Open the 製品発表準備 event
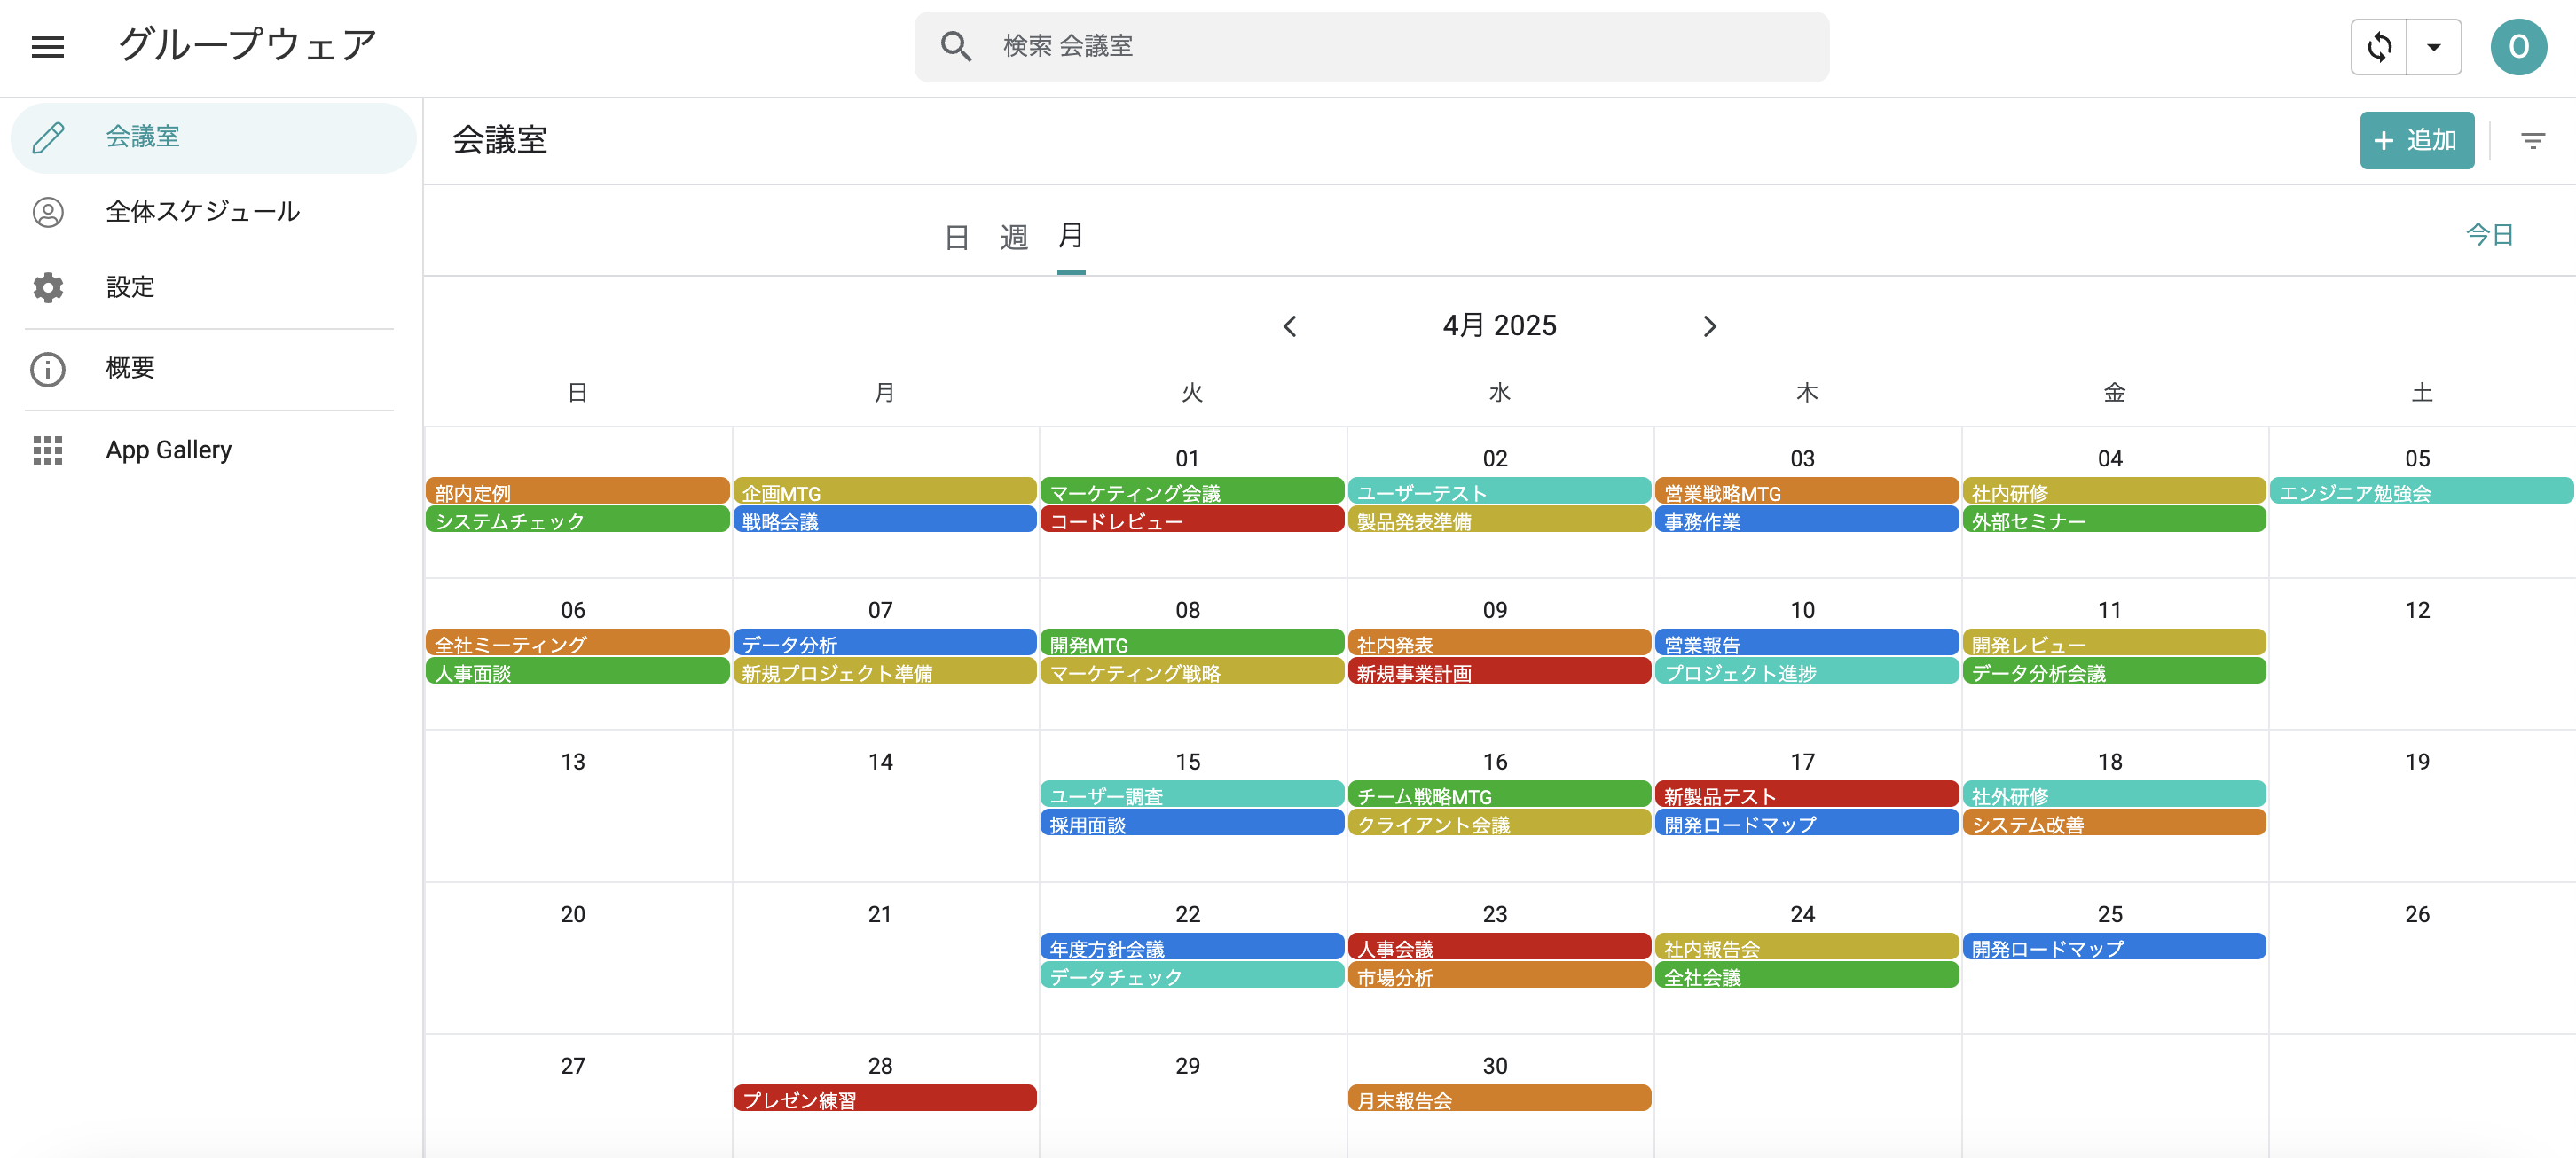The width and height of the screenshot is (2576, 1158). tap(1499, 520)
